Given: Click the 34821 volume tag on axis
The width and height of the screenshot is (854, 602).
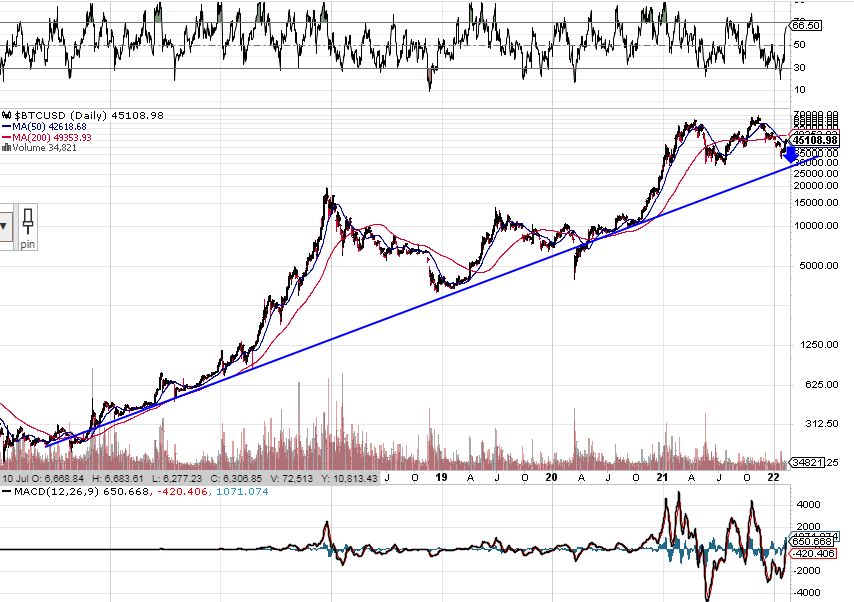Looking at the screenshot, I should (x=807, y=463).
